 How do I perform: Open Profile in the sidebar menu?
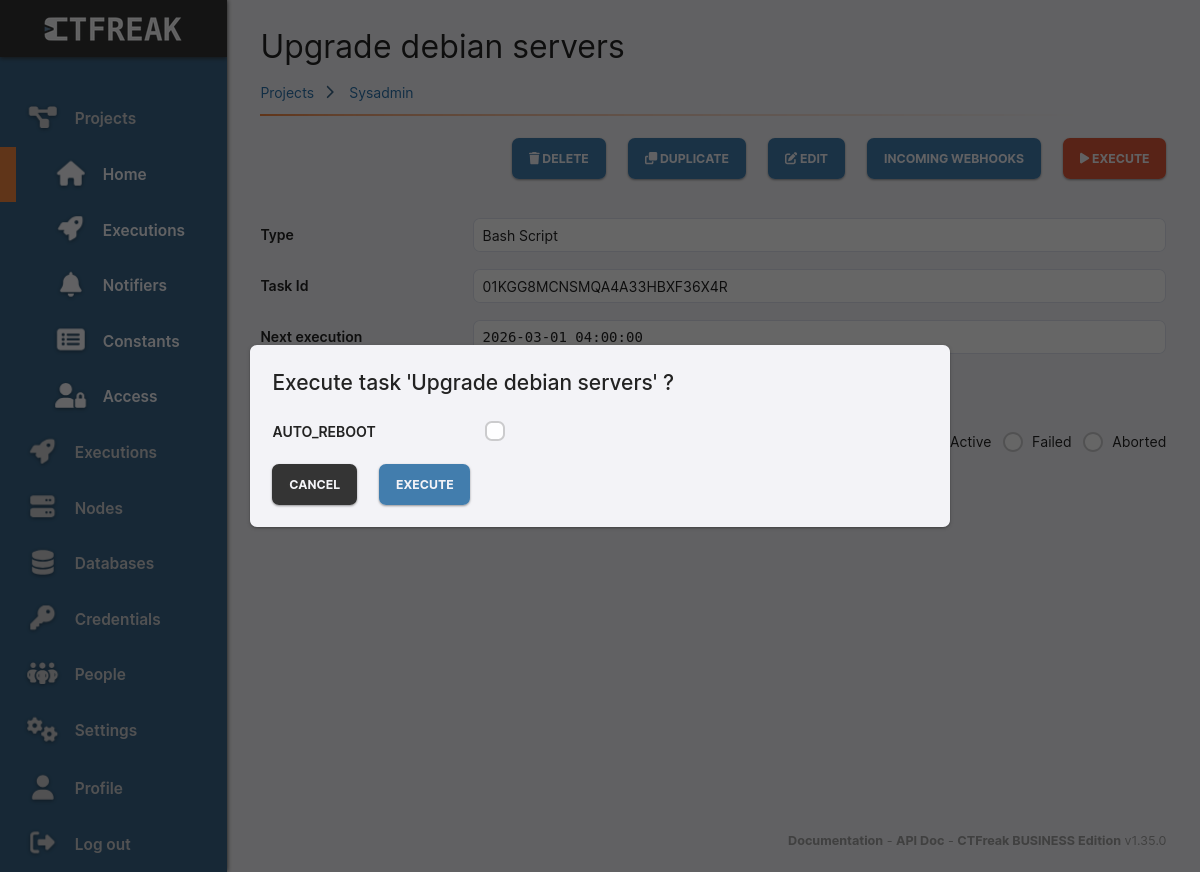click(98, 788)
